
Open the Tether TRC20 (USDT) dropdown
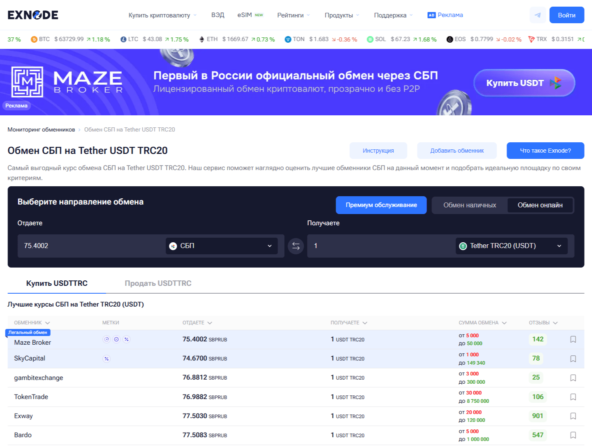click(512, 246)
